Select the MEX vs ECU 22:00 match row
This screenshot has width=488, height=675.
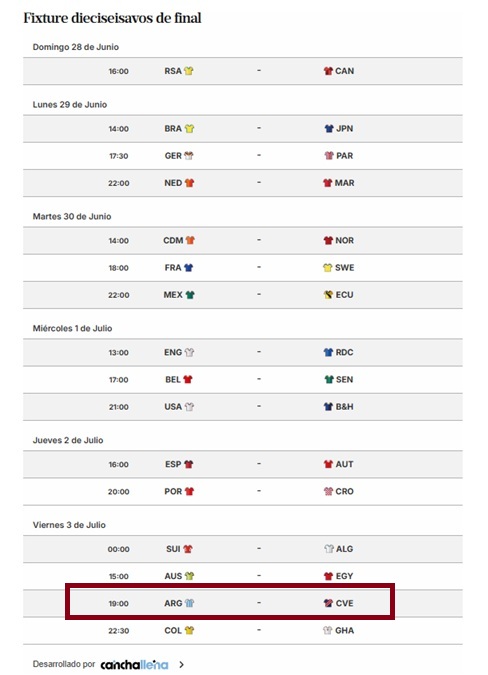pos(243,295)
